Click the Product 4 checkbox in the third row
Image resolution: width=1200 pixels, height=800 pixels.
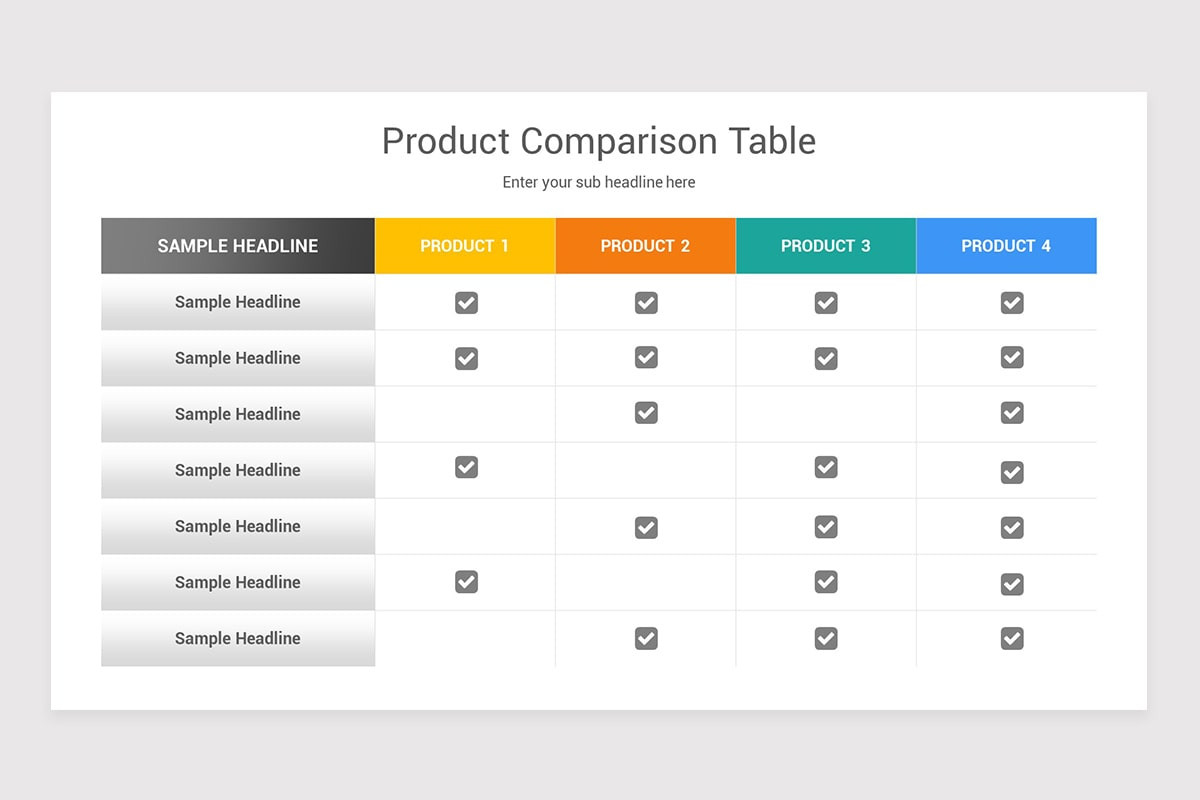click(x=1012, y=412)
